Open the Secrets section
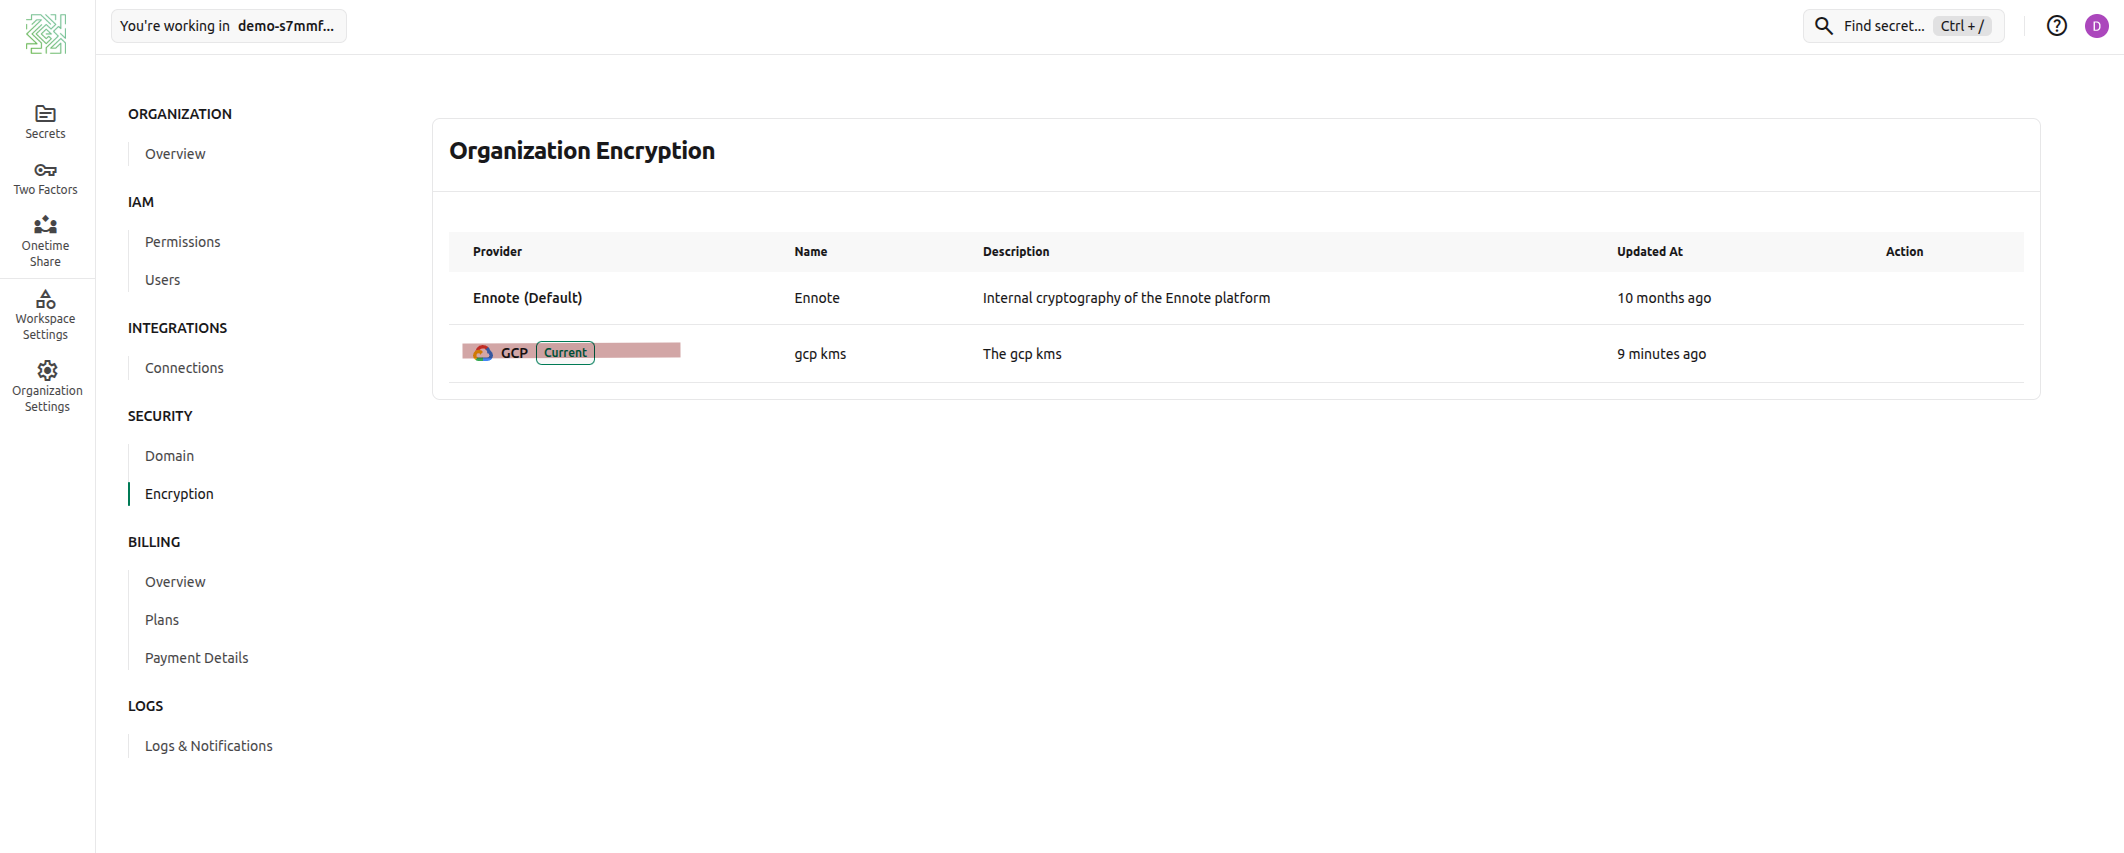 (x=45, y=122)
